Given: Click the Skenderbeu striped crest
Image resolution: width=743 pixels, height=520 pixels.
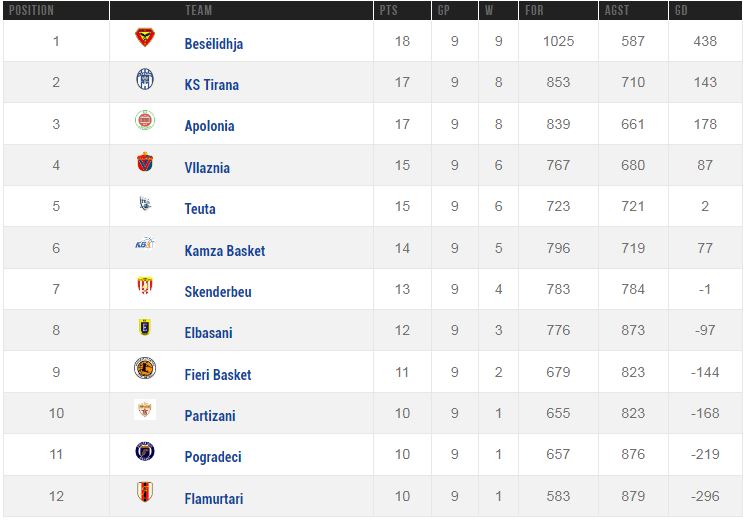Looking at the screenshot, I should (x=145, y=287).
